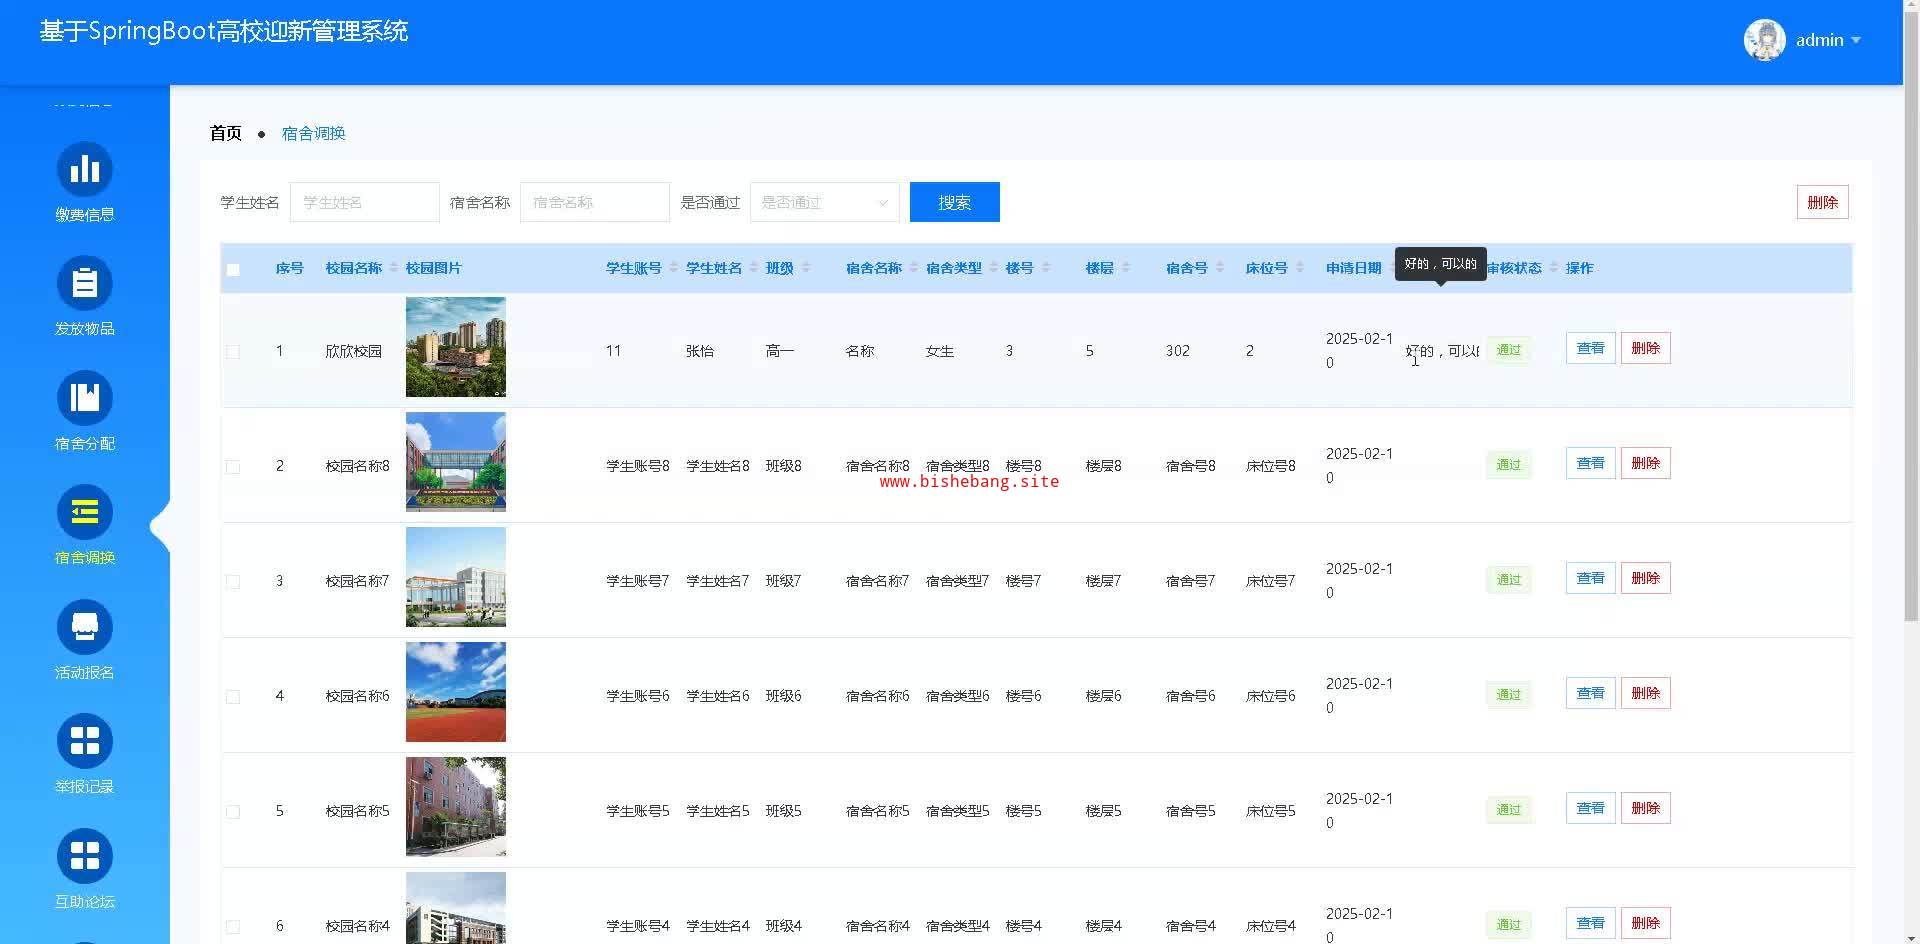
Task: Focus the 学生姓名 search input
Action: [364, 203]
